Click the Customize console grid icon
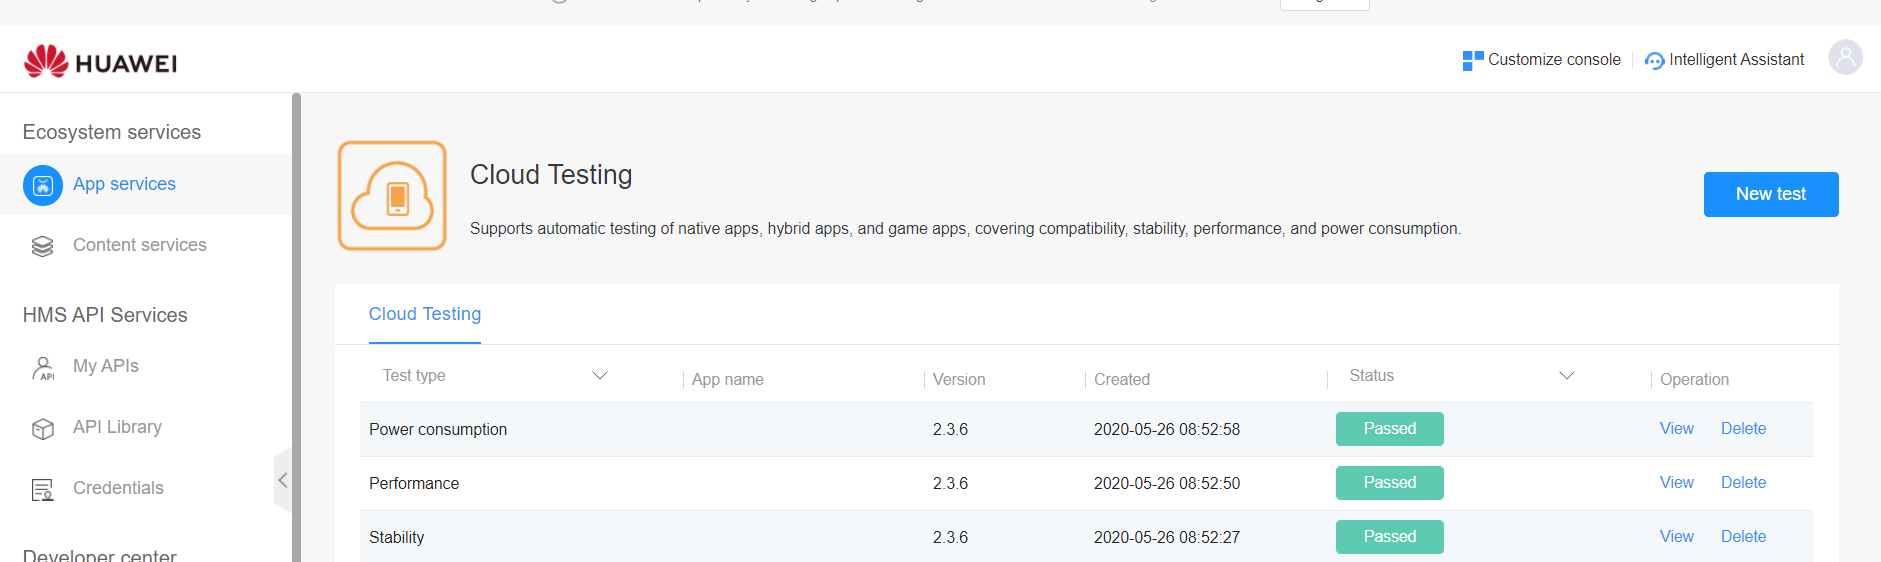Screen dimensions: 1881x562 coord(1473,60)
